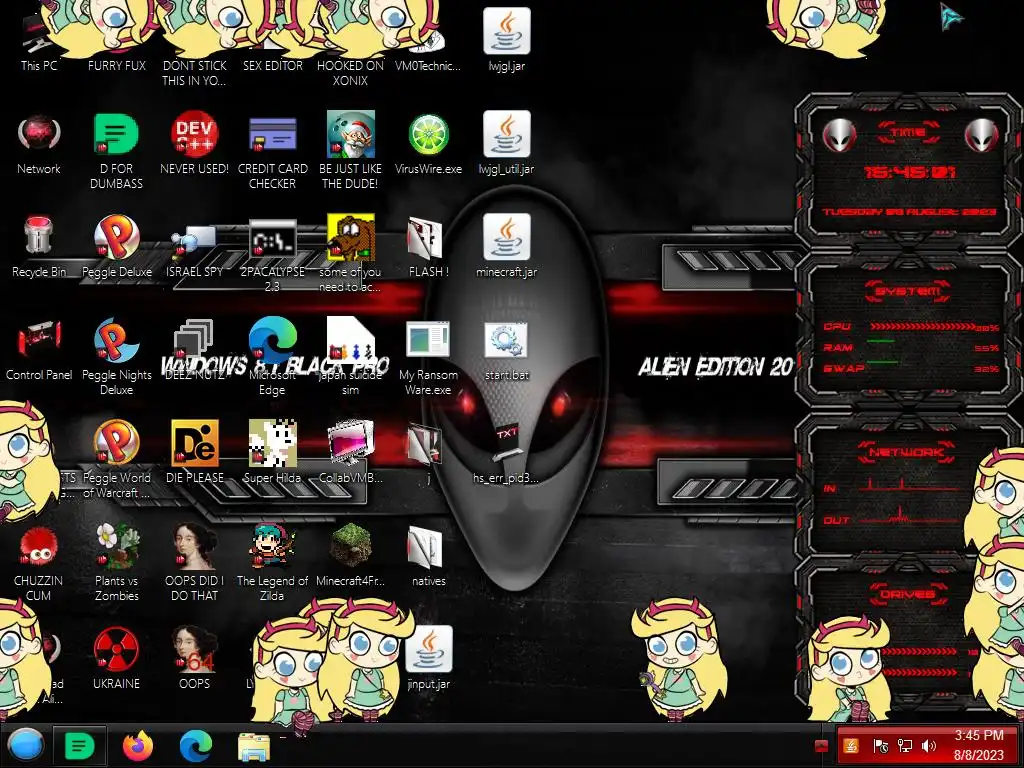The image size is (1024, 768).
Task: Open the Minecraft4Fr... grass block icon
Action: [351, 545]
